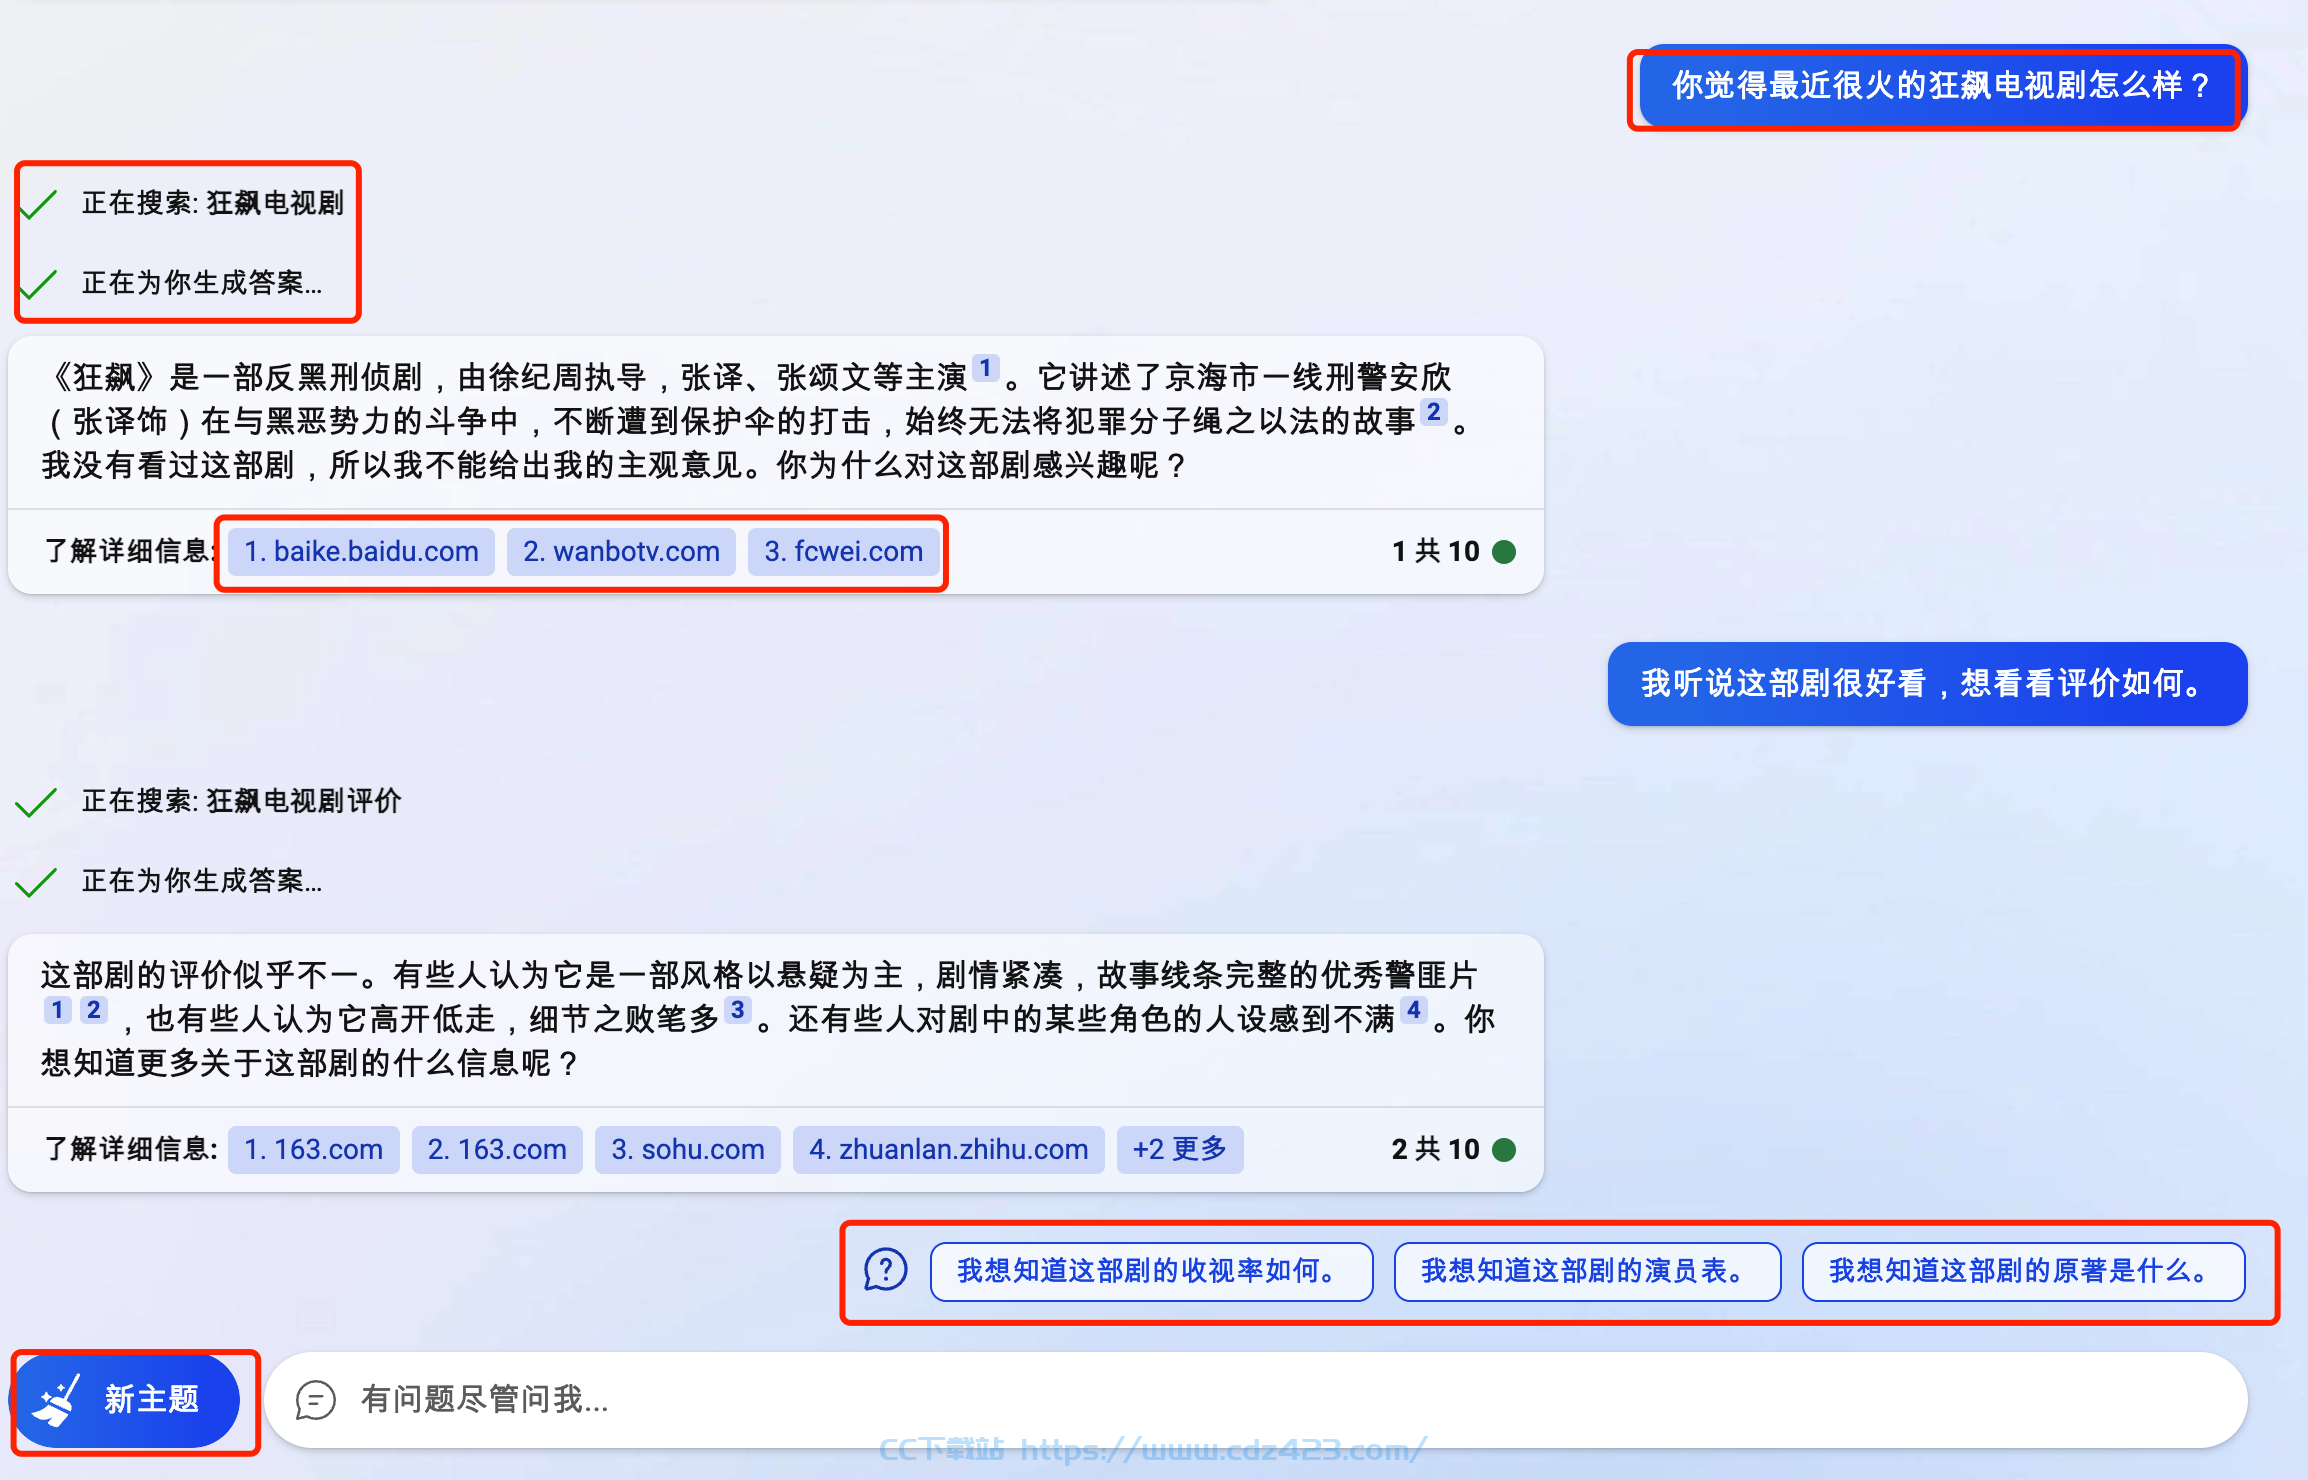This screenshot has width=2308, height=1480.
Task: Click the chat bubble icon in the input box
Action: point(316,1400)
